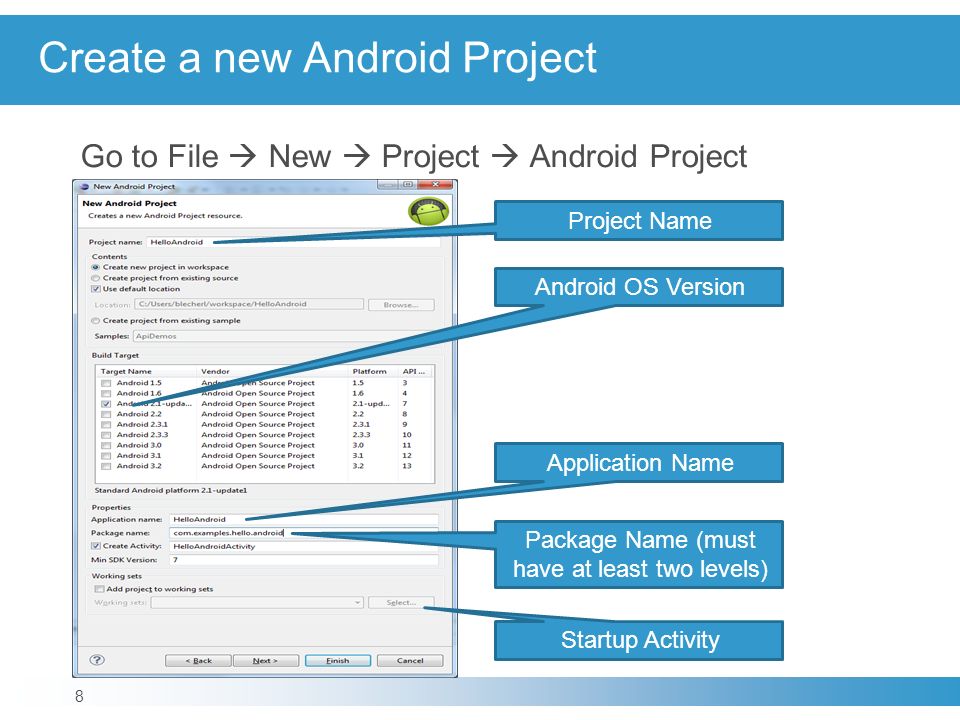Click the Project name text field
The image size is (960, 720).
pos(293,242)
